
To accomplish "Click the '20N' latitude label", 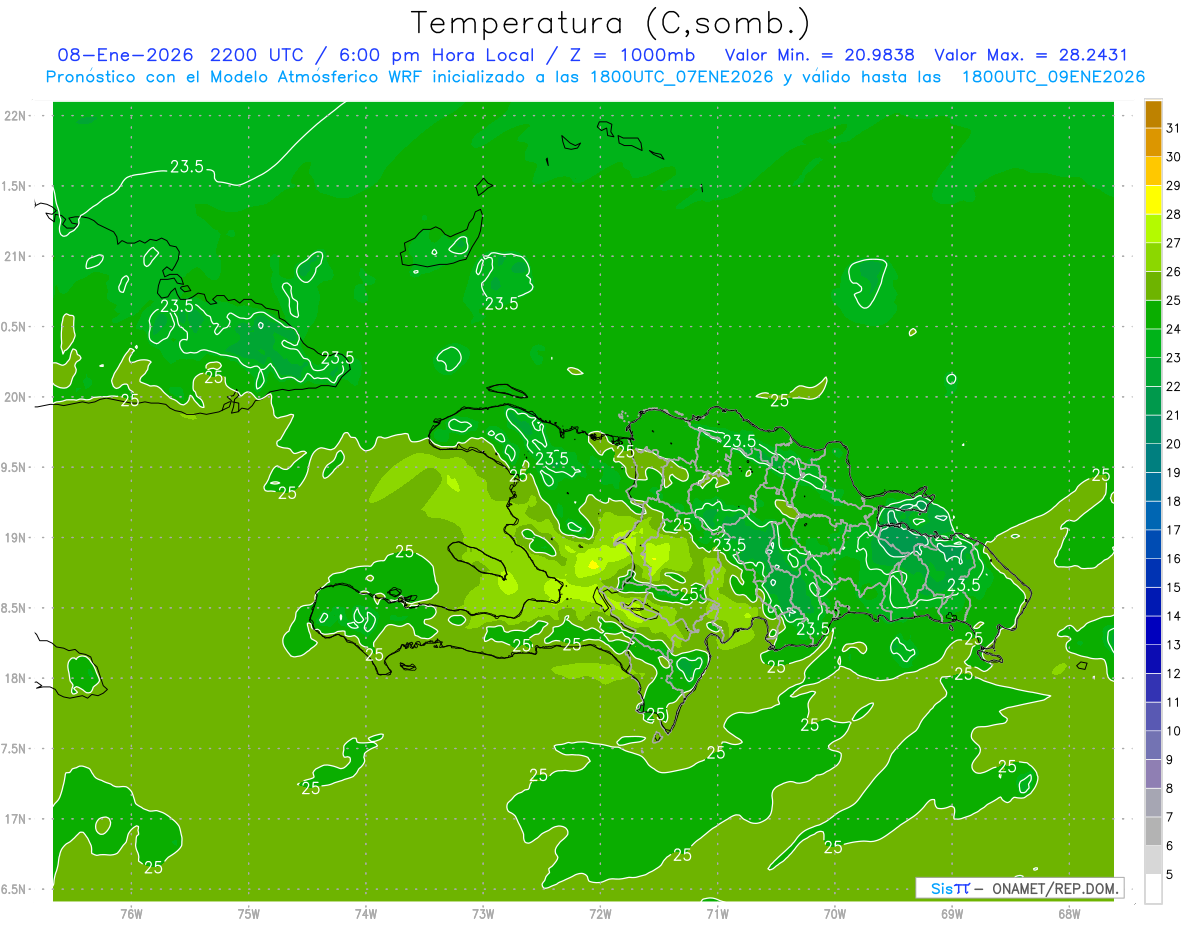I will (17, 397).
